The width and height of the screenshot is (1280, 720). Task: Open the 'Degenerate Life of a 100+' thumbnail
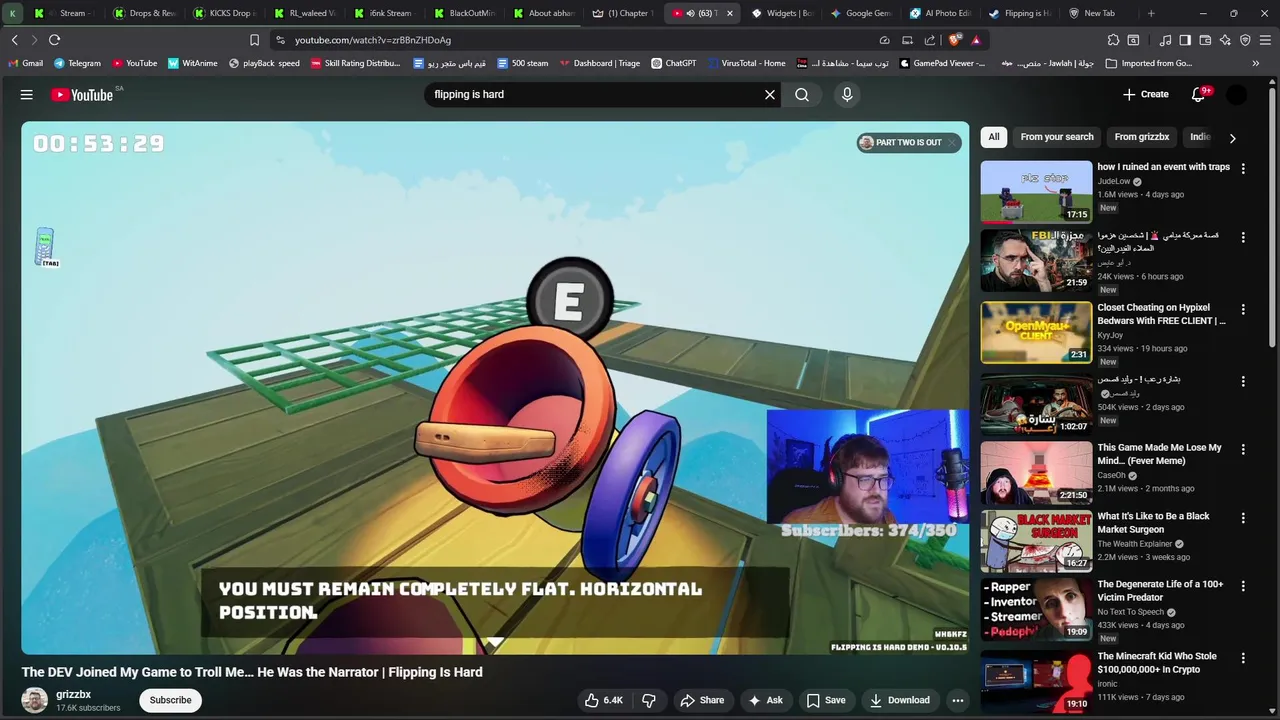coord(1036,609)
